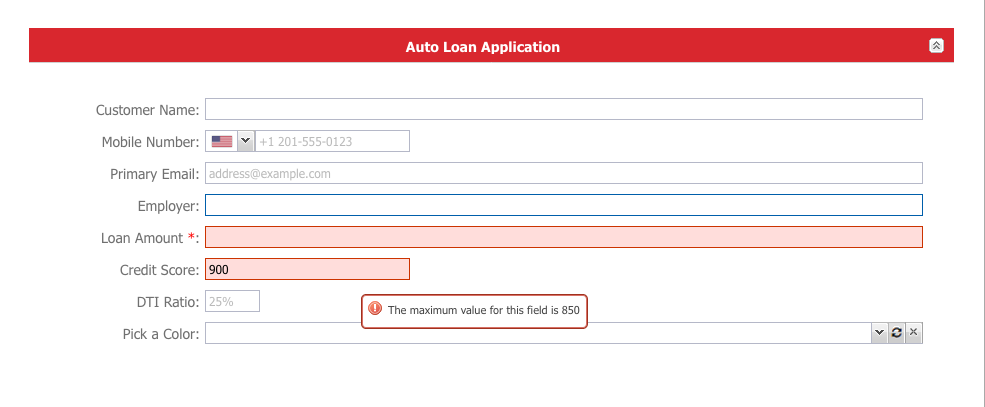Collapse the Auto Loan Application panel
Image resolution: width=985 pixels, height=407 pixels.
(x=936, y=46)
